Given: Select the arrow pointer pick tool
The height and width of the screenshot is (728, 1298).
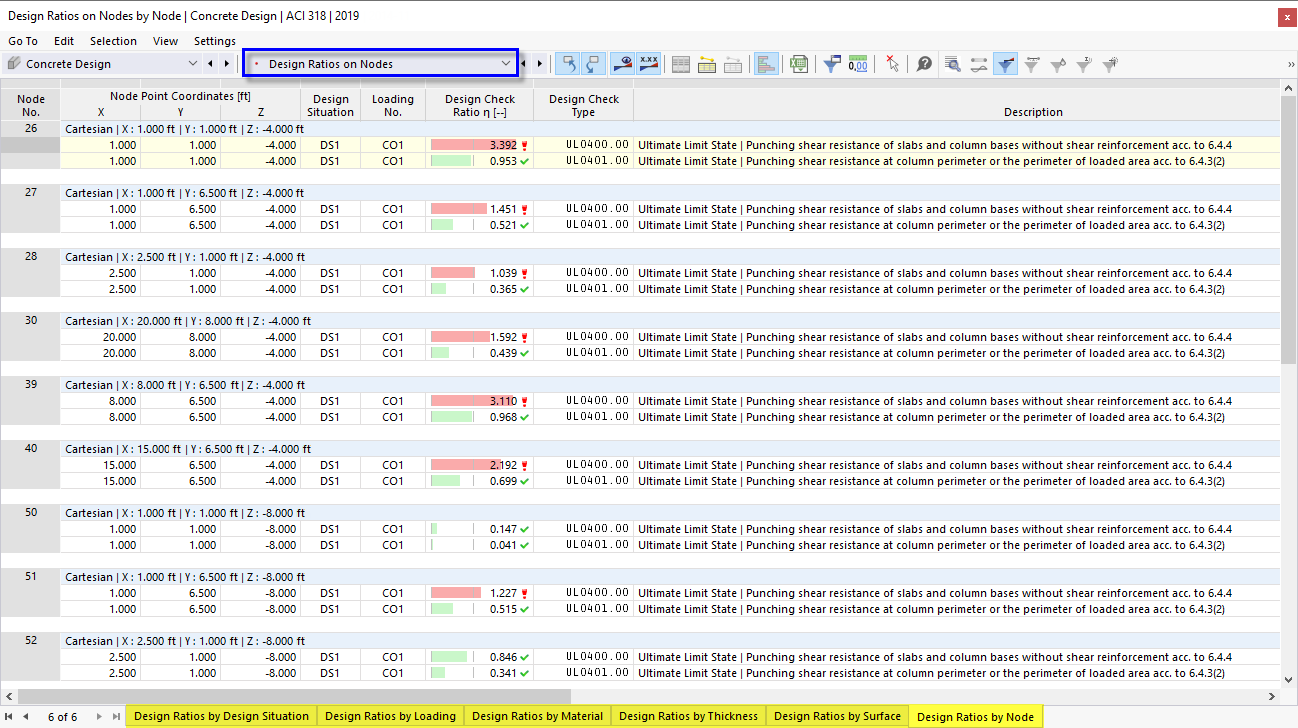Looking at the screenshot, I should click(893, 63).
